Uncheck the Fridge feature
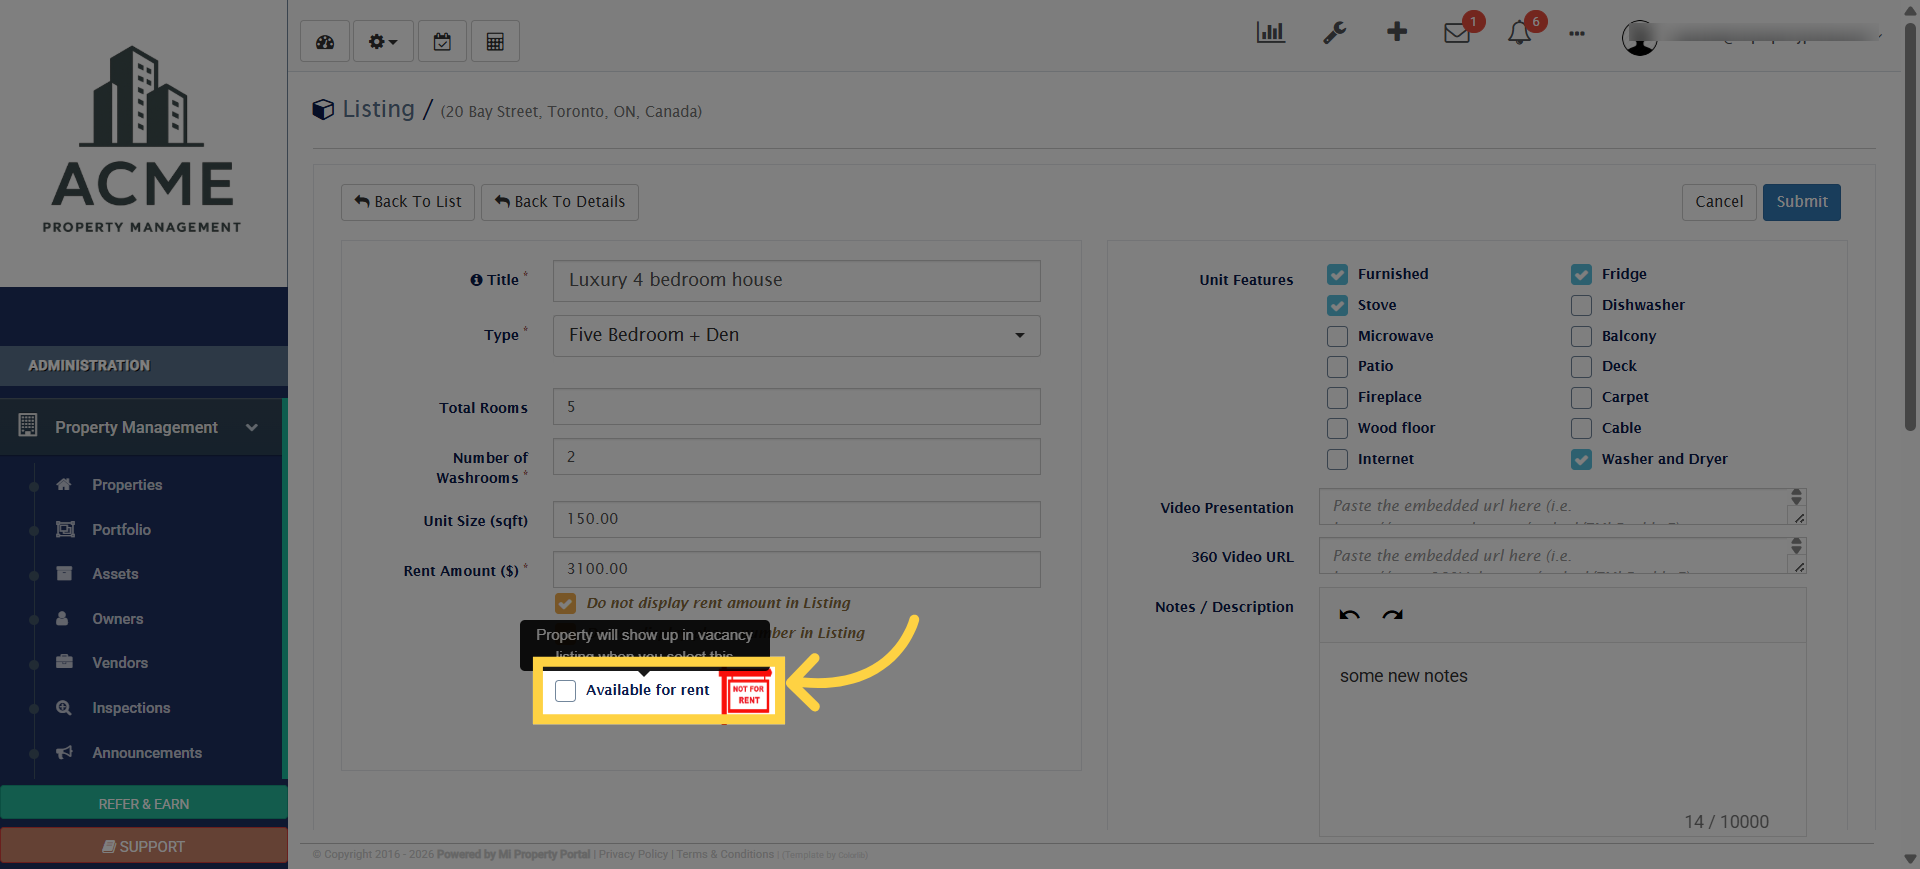The height and width of the screenshot is (869, 1920). (x=1581, y=274)
